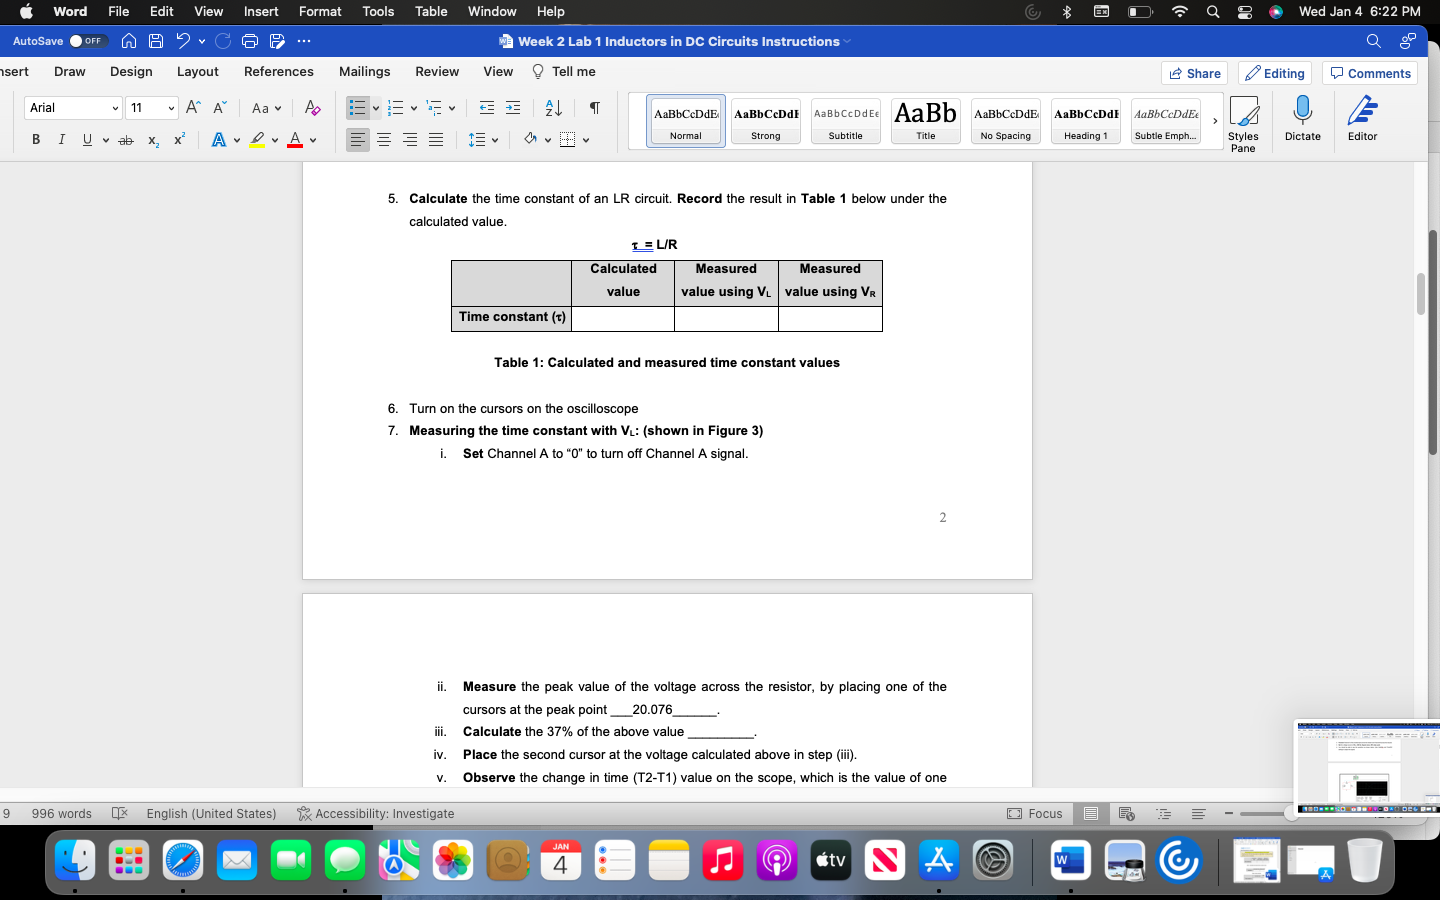Toggle the show paragraph marks icon
This screenshot has height=900, width=1440.
(593, 107)
